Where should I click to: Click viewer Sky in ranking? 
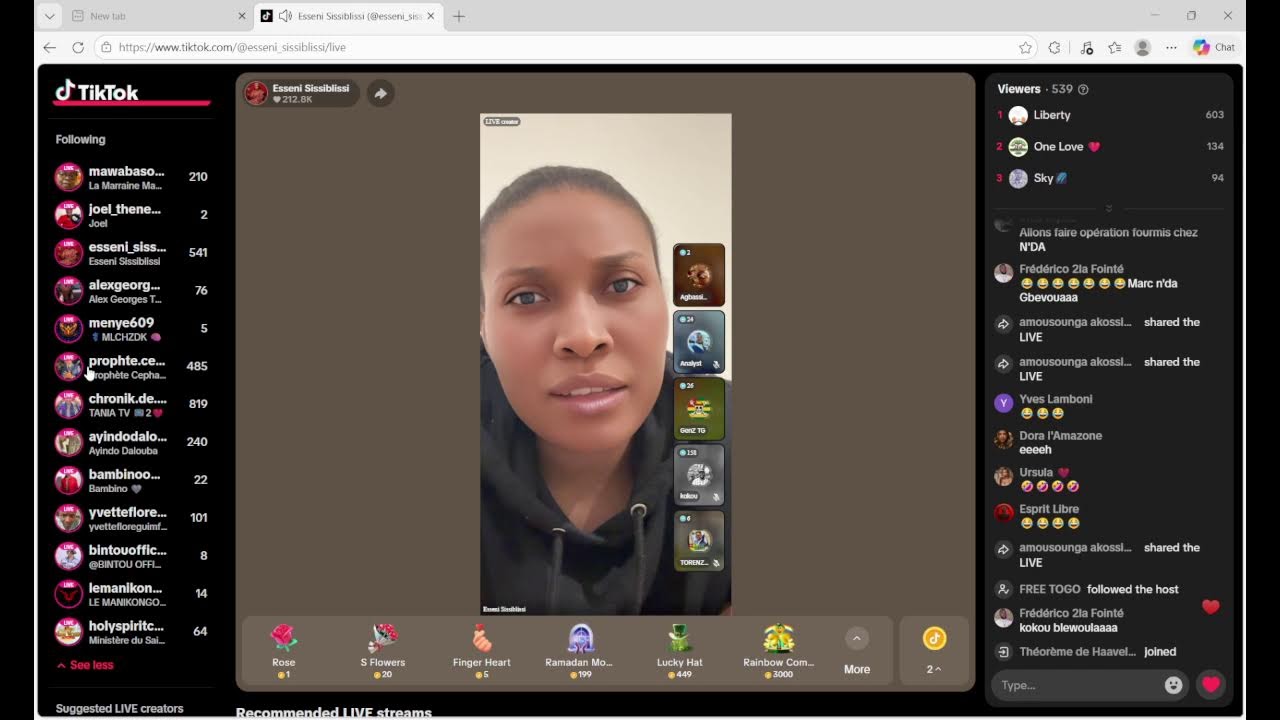click(x=1110, y=178)
